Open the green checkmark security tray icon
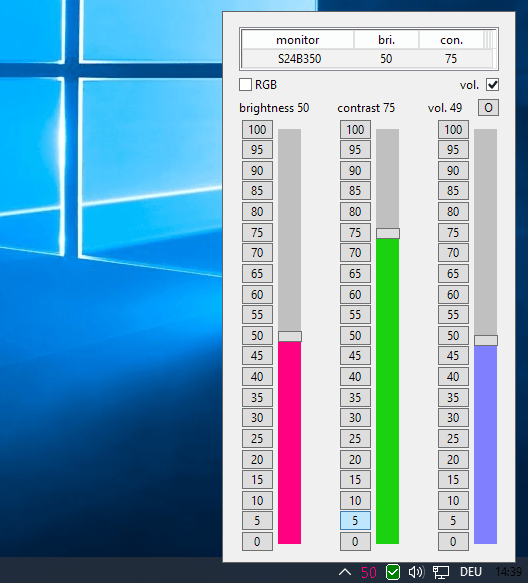528x583 pixels. click(393, 572)
